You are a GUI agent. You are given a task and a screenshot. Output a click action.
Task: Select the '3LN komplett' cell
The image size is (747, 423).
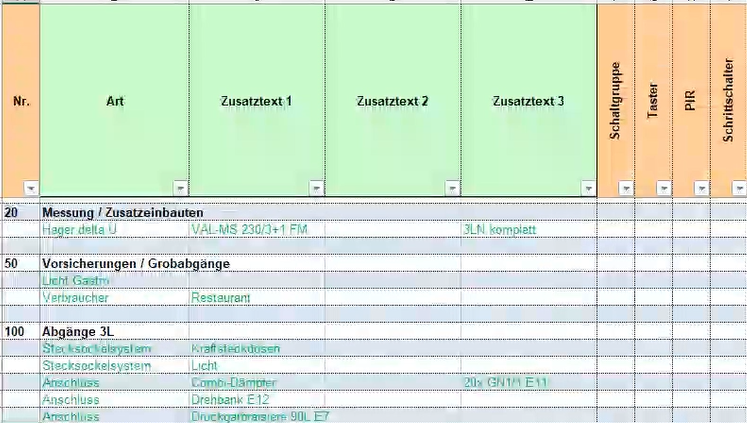pyautogui.click(x=500, y=230)
